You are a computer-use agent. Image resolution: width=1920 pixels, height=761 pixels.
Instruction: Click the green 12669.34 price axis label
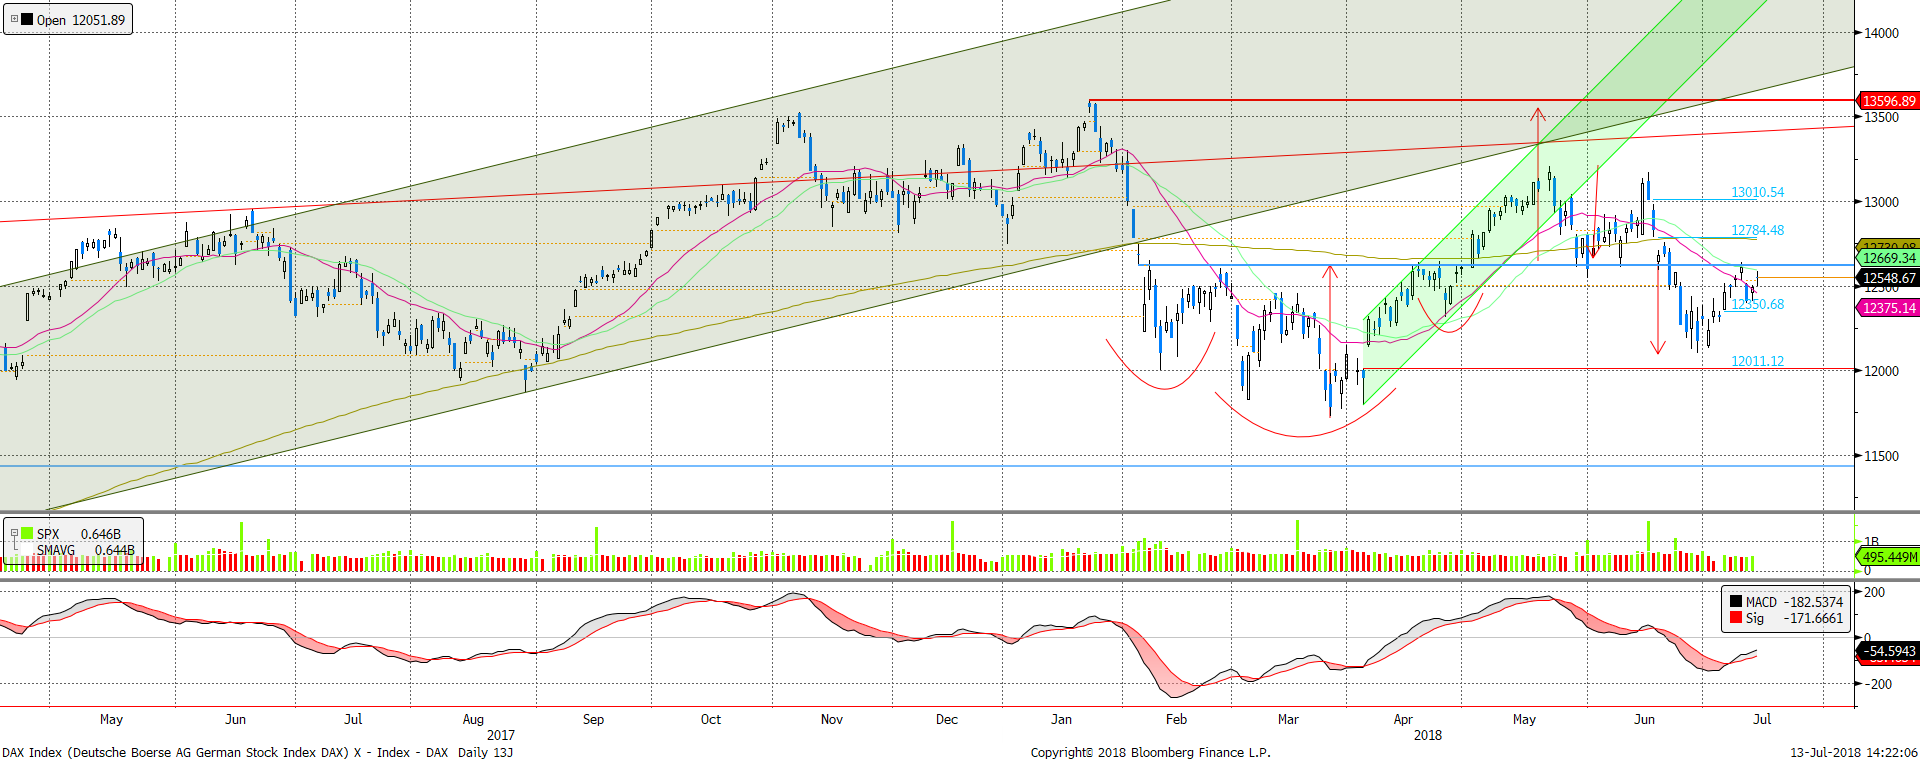1889,258
